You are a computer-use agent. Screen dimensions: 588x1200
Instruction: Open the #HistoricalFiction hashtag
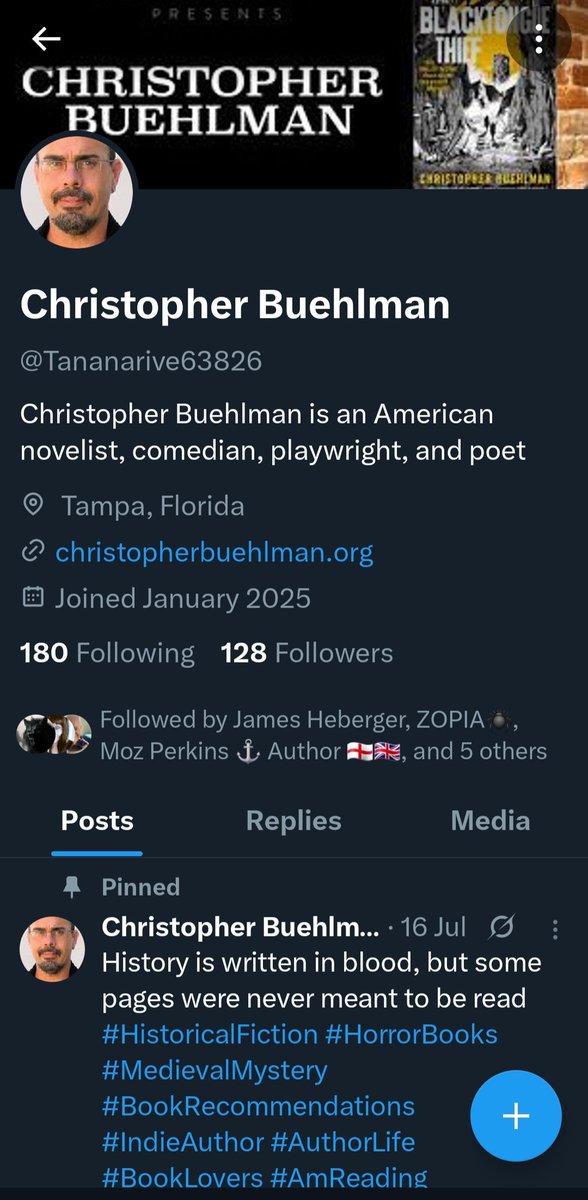(210, 1033)
